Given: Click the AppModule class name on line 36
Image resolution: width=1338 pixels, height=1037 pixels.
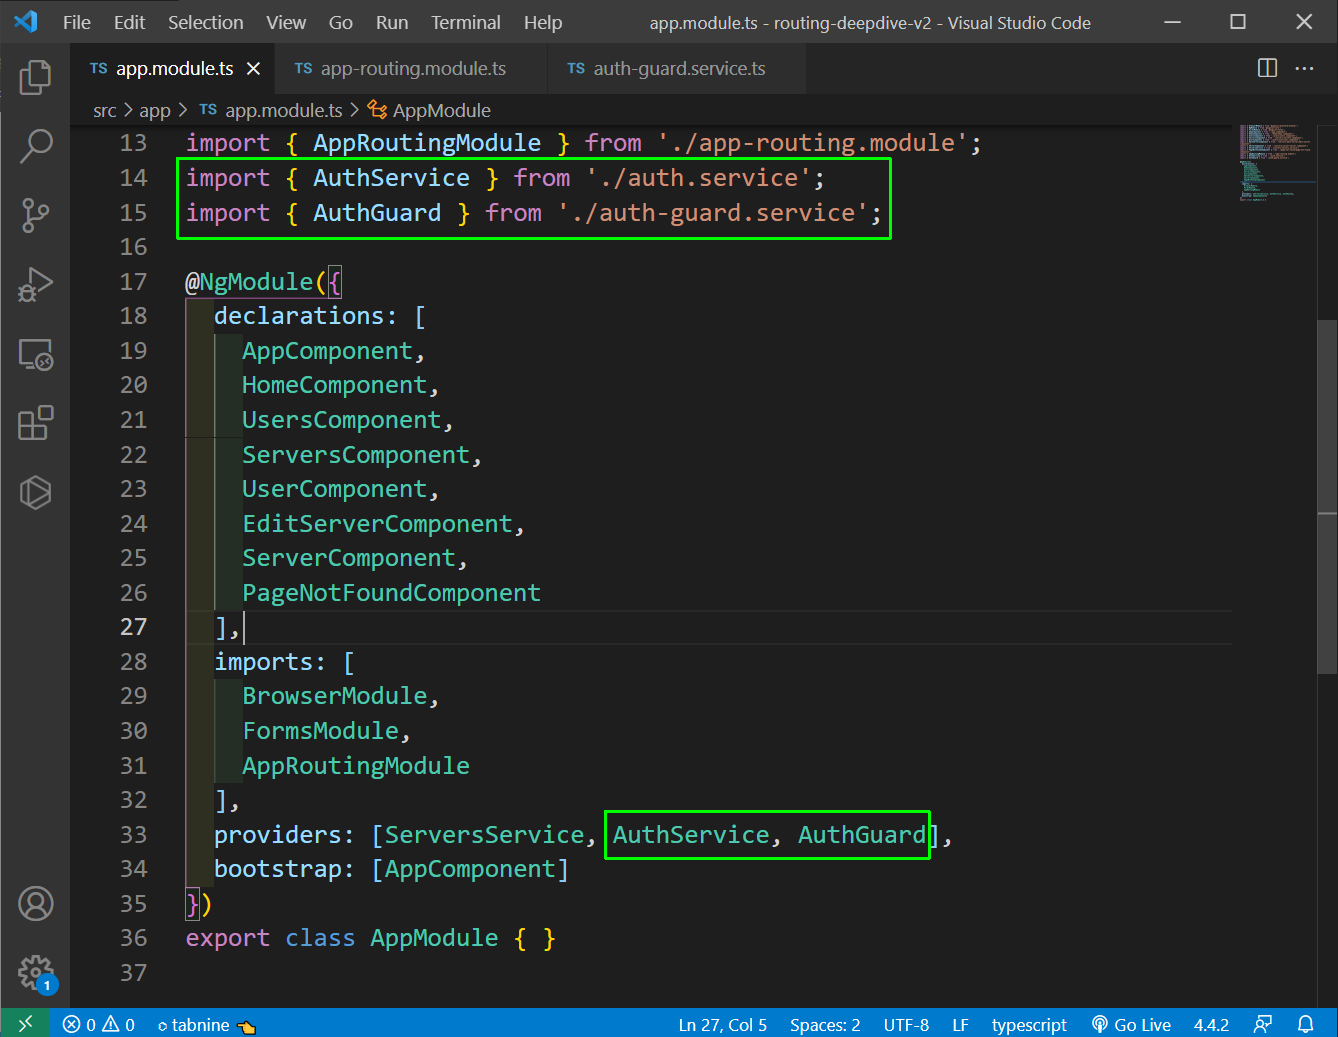Looking at the screenshot, I should [x=434, y=938].
